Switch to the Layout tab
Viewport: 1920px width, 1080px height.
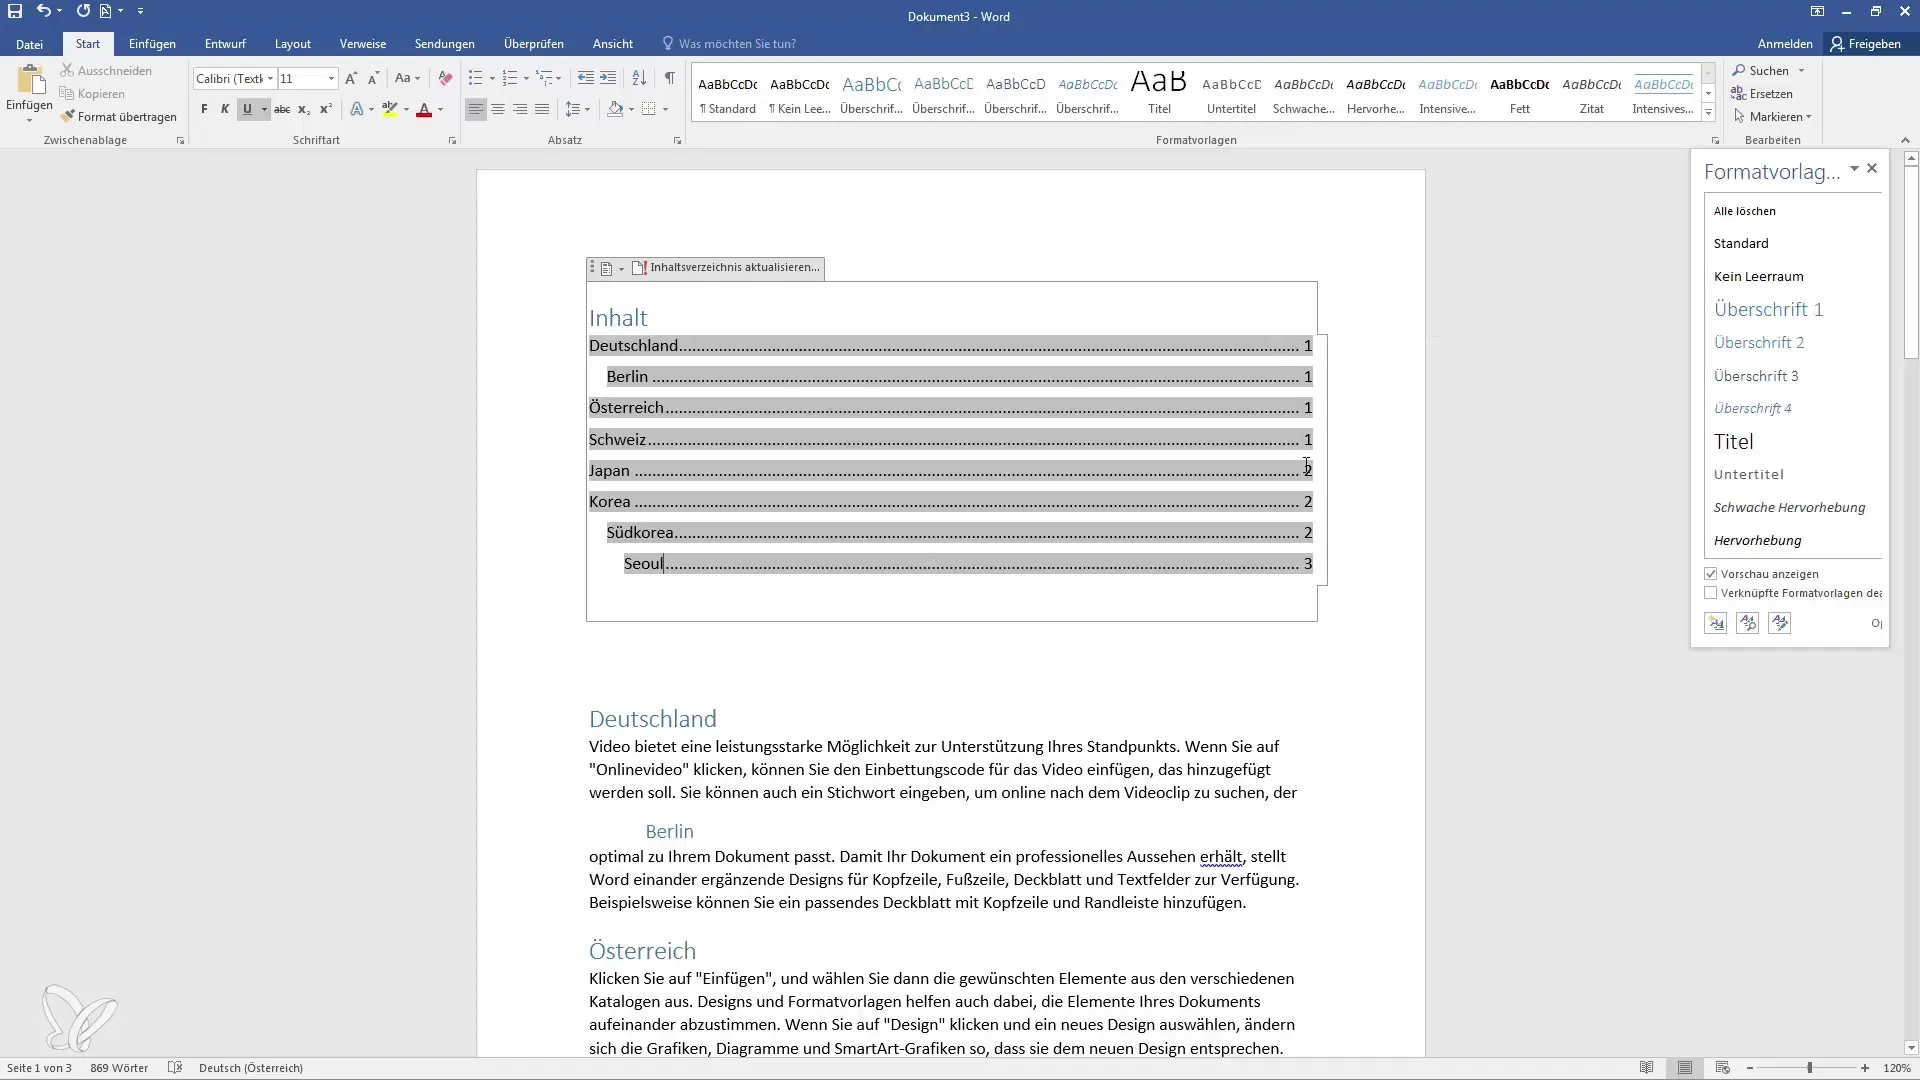point(293,44)
